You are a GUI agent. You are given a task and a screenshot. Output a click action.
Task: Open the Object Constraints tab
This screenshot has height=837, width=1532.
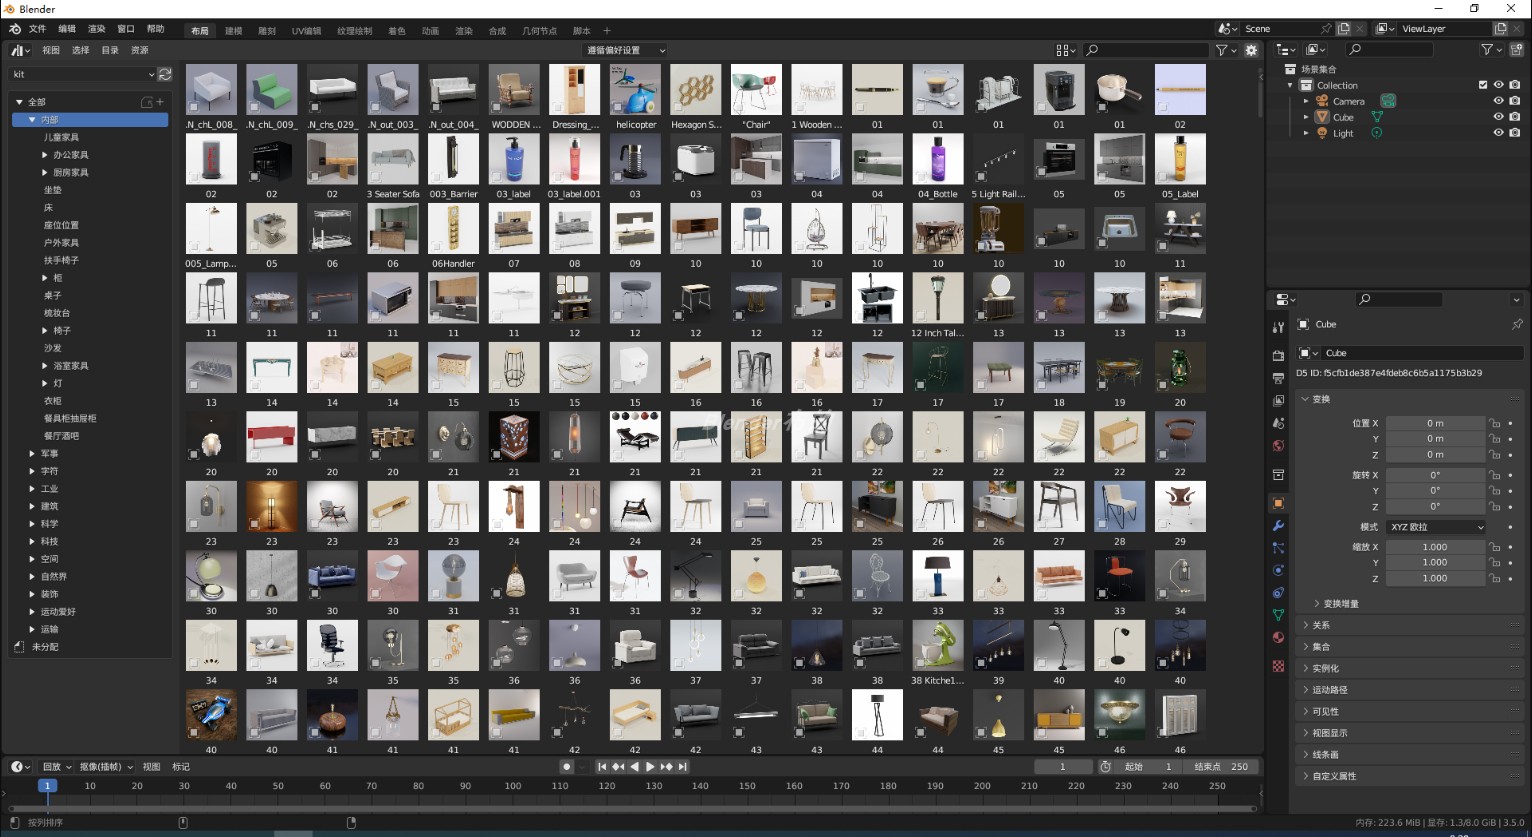tap(1278, 593)
